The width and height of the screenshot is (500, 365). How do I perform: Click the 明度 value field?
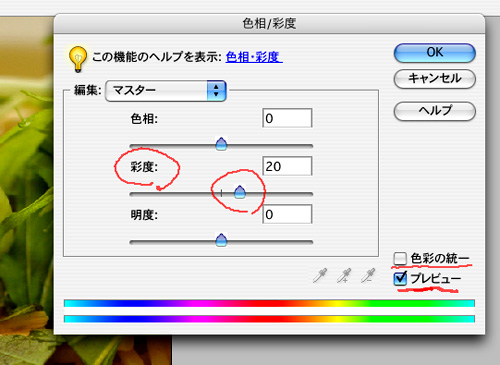click(287, 214)
